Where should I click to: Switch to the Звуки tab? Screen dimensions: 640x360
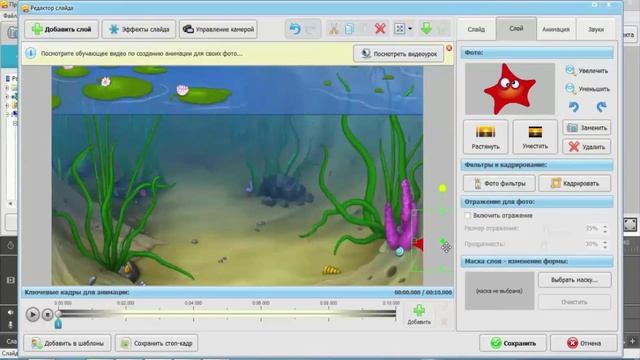(596, 29)
